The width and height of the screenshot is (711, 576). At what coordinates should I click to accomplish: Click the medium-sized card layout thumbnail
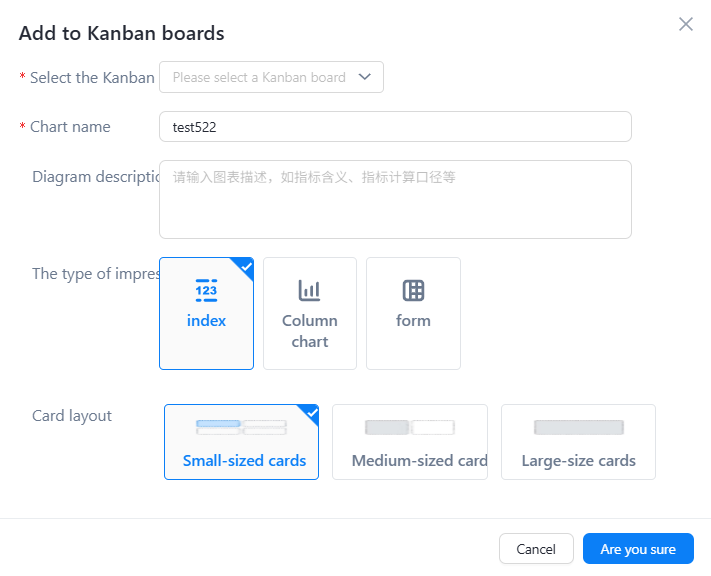[x=410, y=427]
